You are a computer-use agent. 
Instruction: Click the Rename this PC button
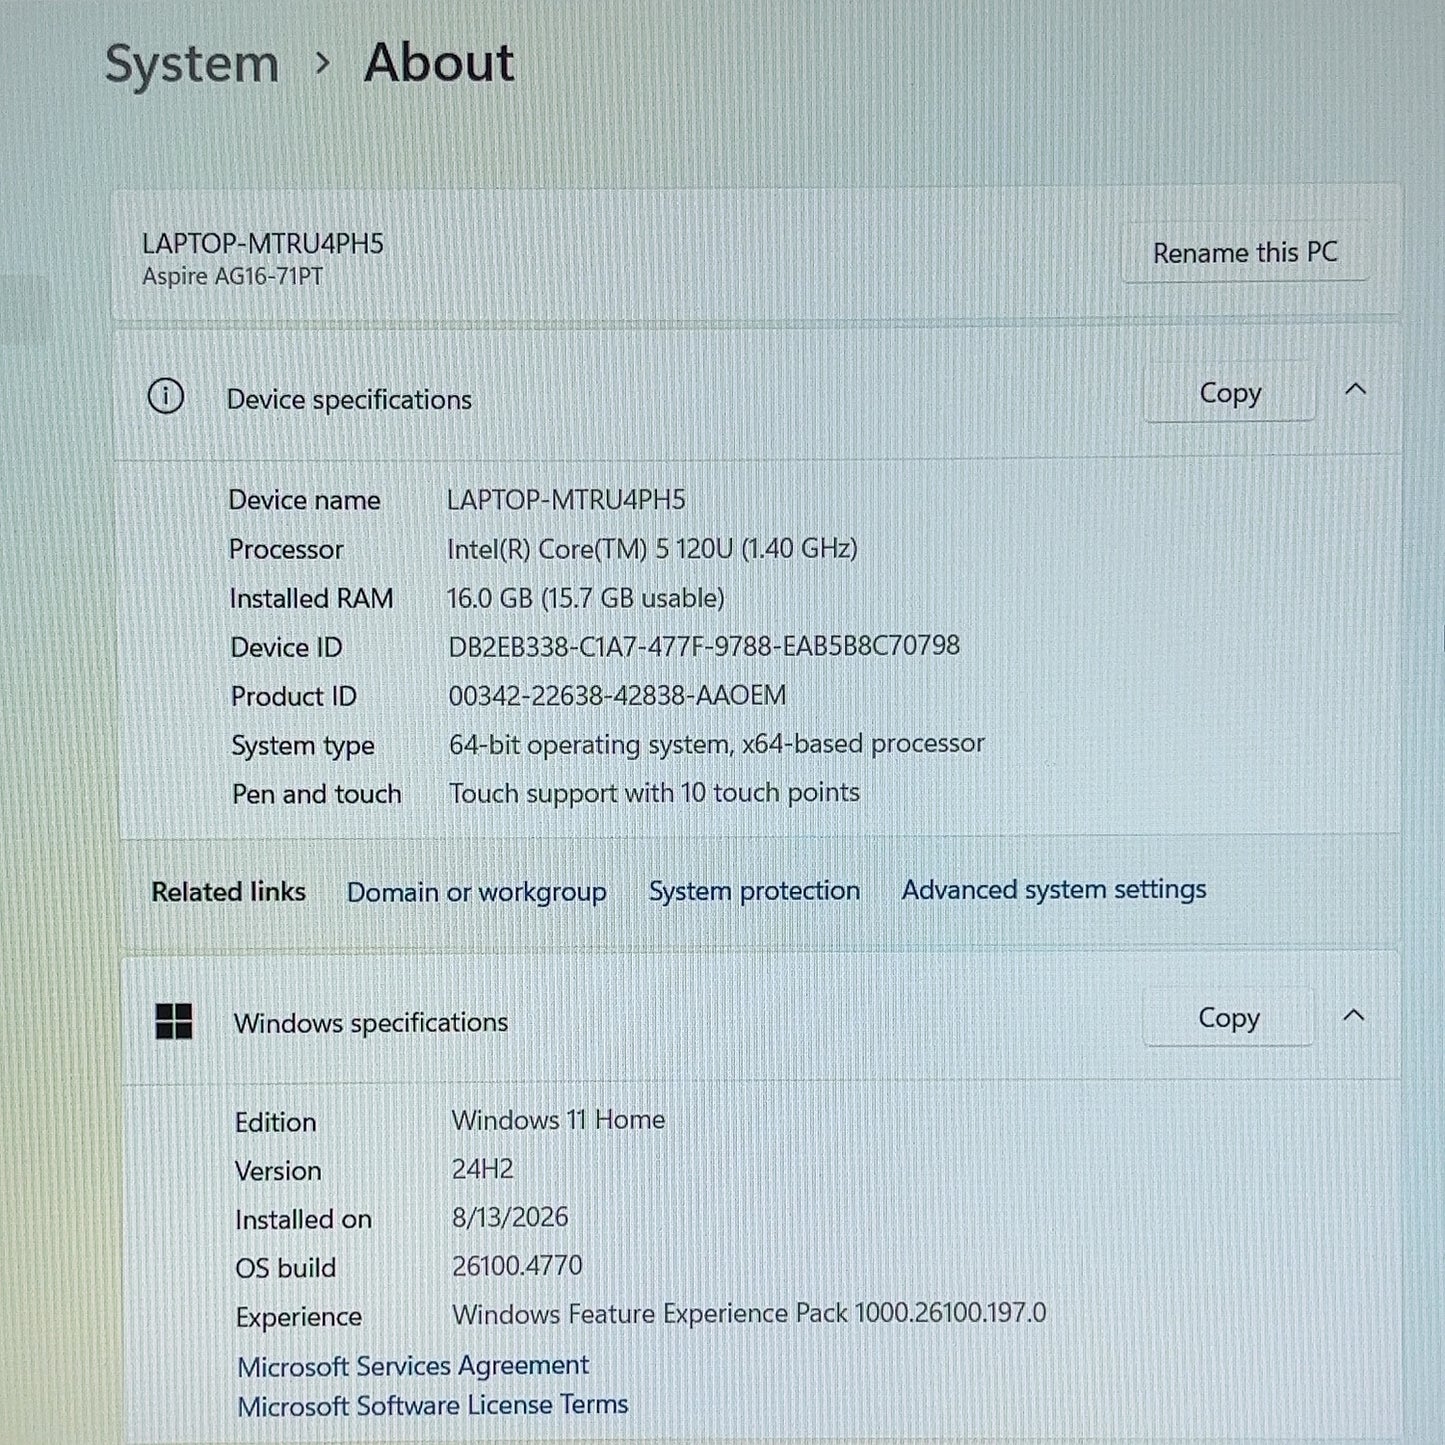pos(1245,253)
